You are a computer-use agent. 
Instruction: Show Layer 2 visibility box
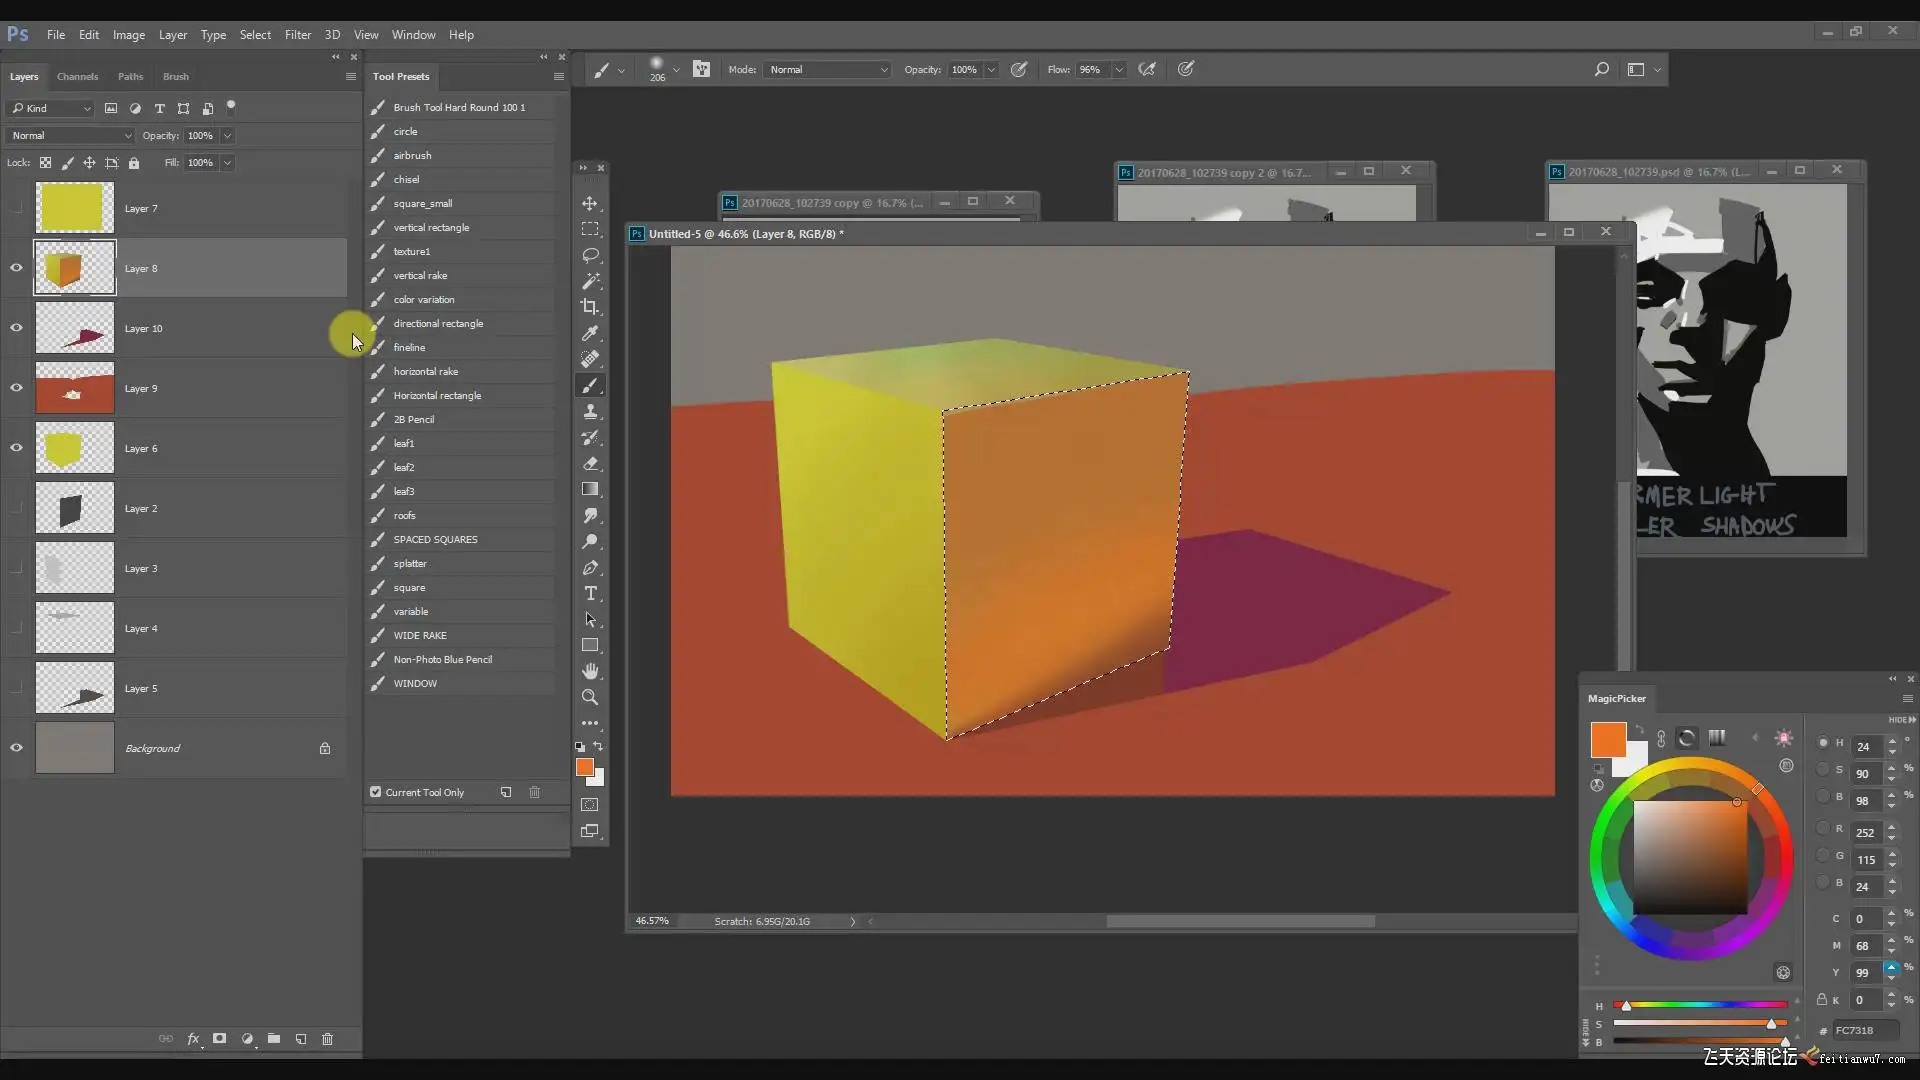(x=16, y=508)
